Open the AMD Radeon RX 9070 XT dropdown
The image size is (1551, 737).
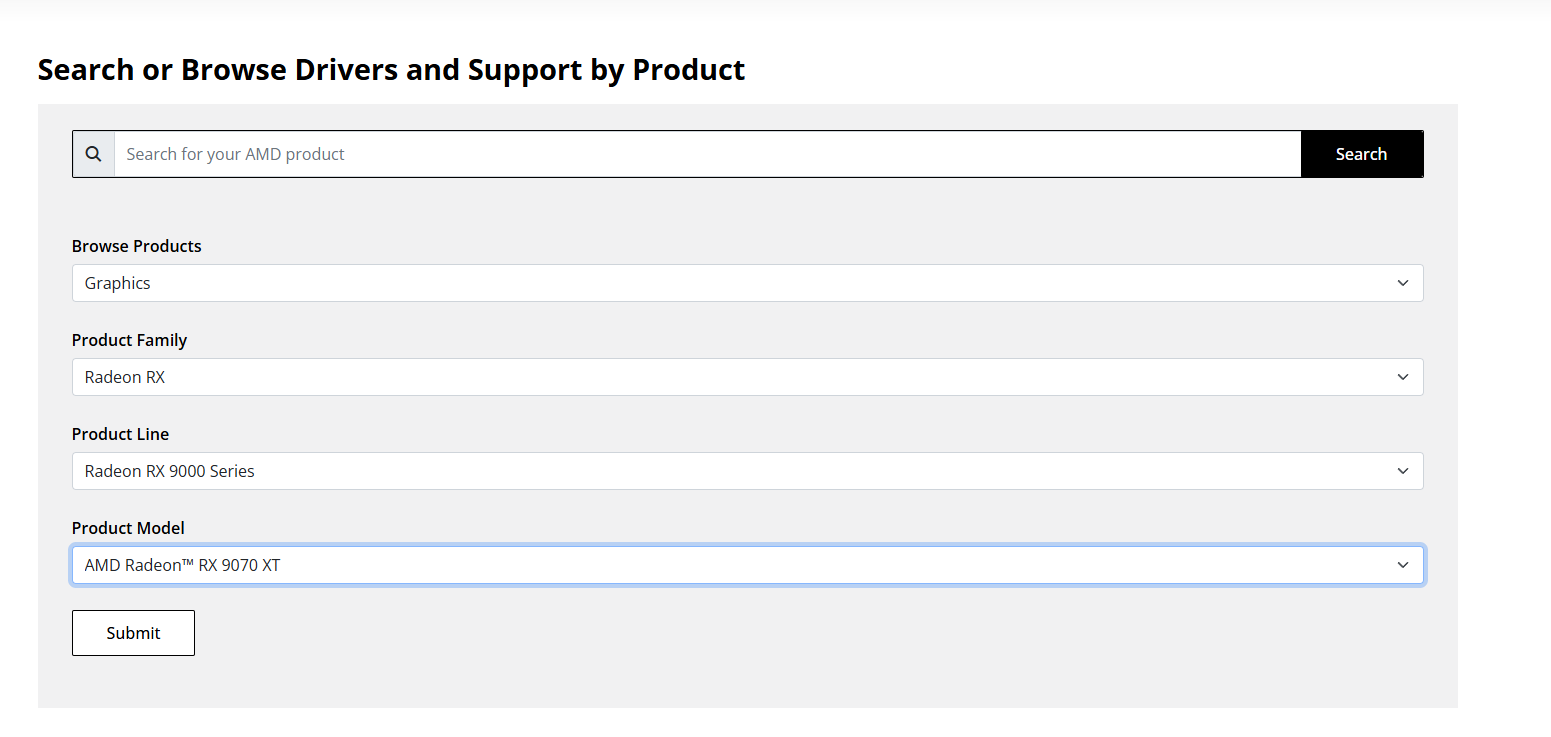pos(747,565)
